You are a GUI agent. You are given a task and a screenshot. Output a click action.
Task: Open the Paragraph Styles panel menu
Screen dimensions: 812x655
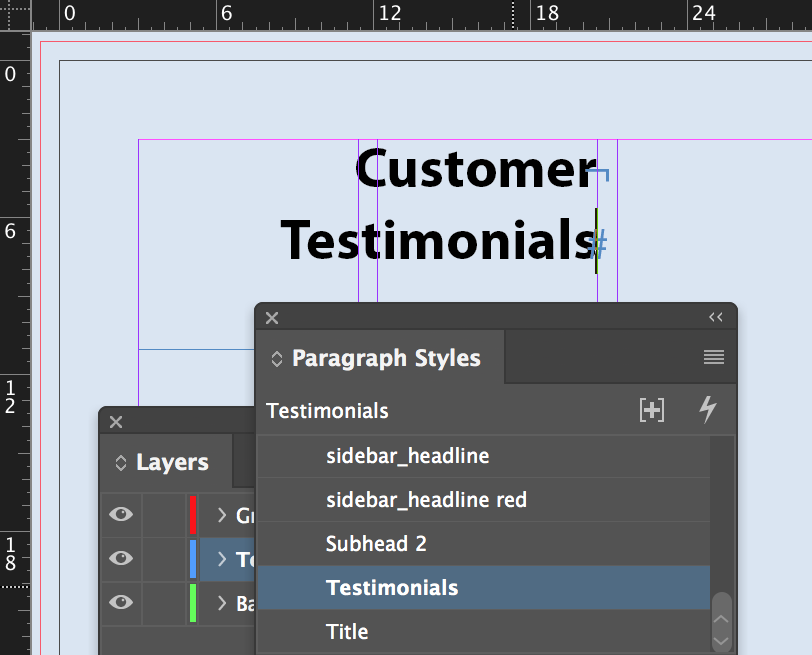pos(714,357)
